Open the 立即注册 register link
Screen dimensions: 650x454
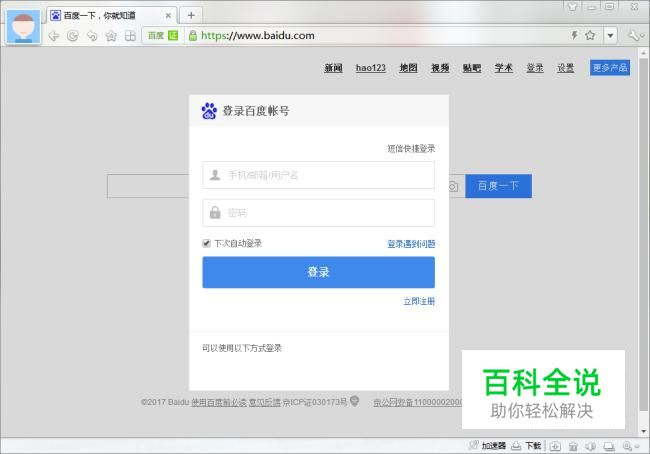(419, 301)
